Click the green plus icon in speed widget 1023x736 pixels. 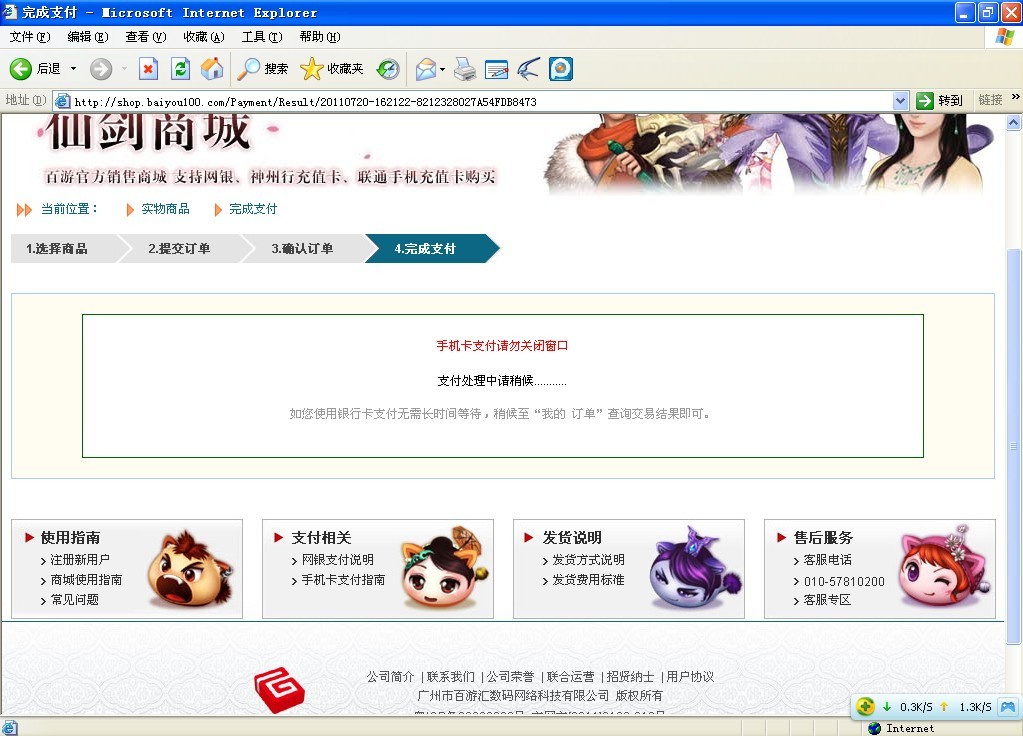[x=865, y=707]
